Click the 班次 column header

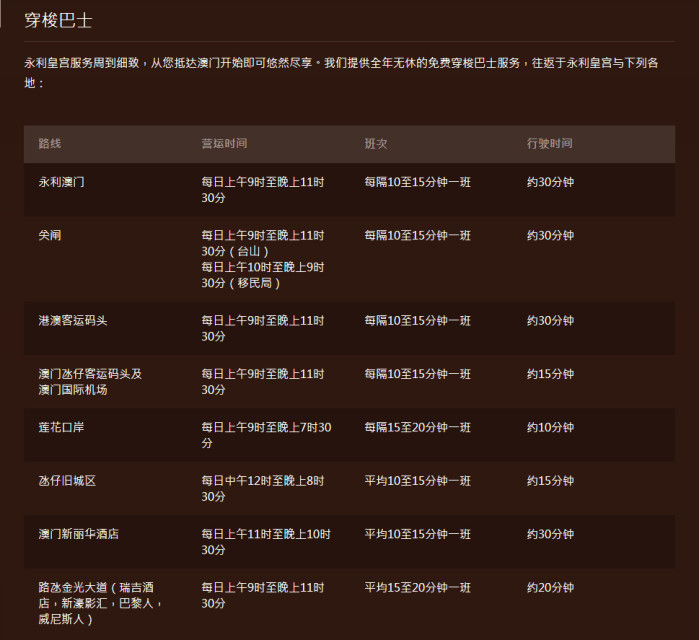tap(376, 144)
